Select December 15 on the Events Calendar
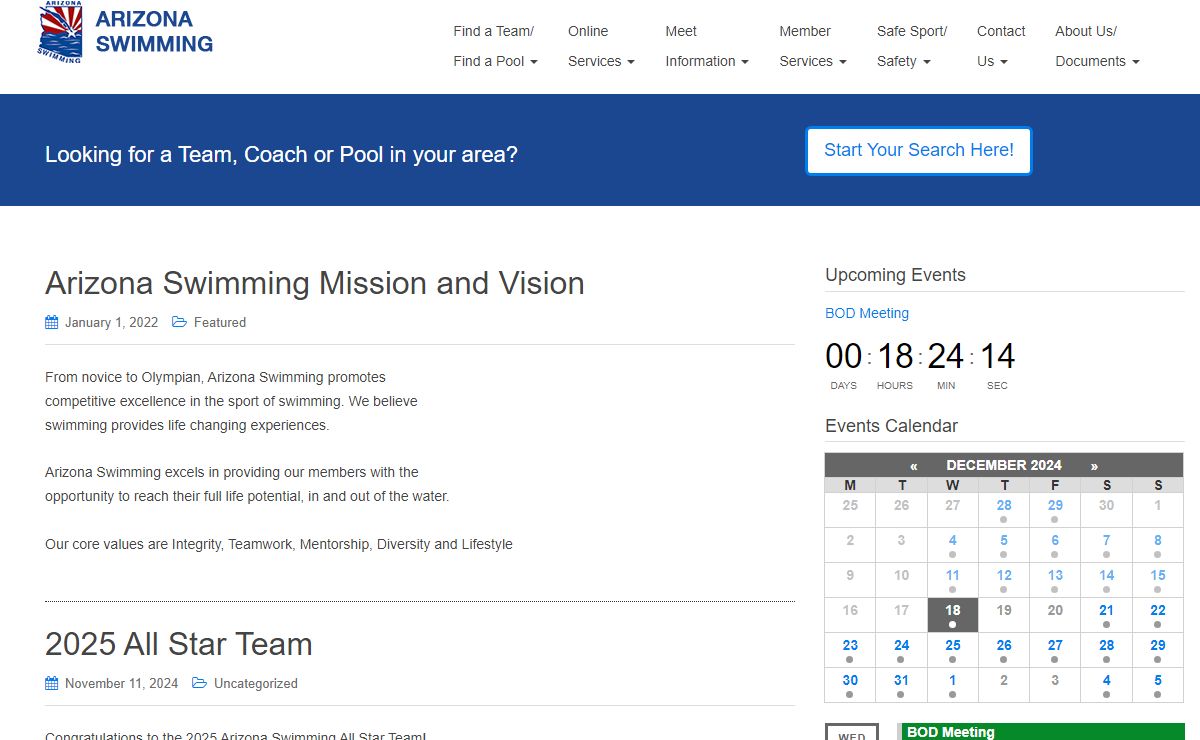 (1158, 580)
